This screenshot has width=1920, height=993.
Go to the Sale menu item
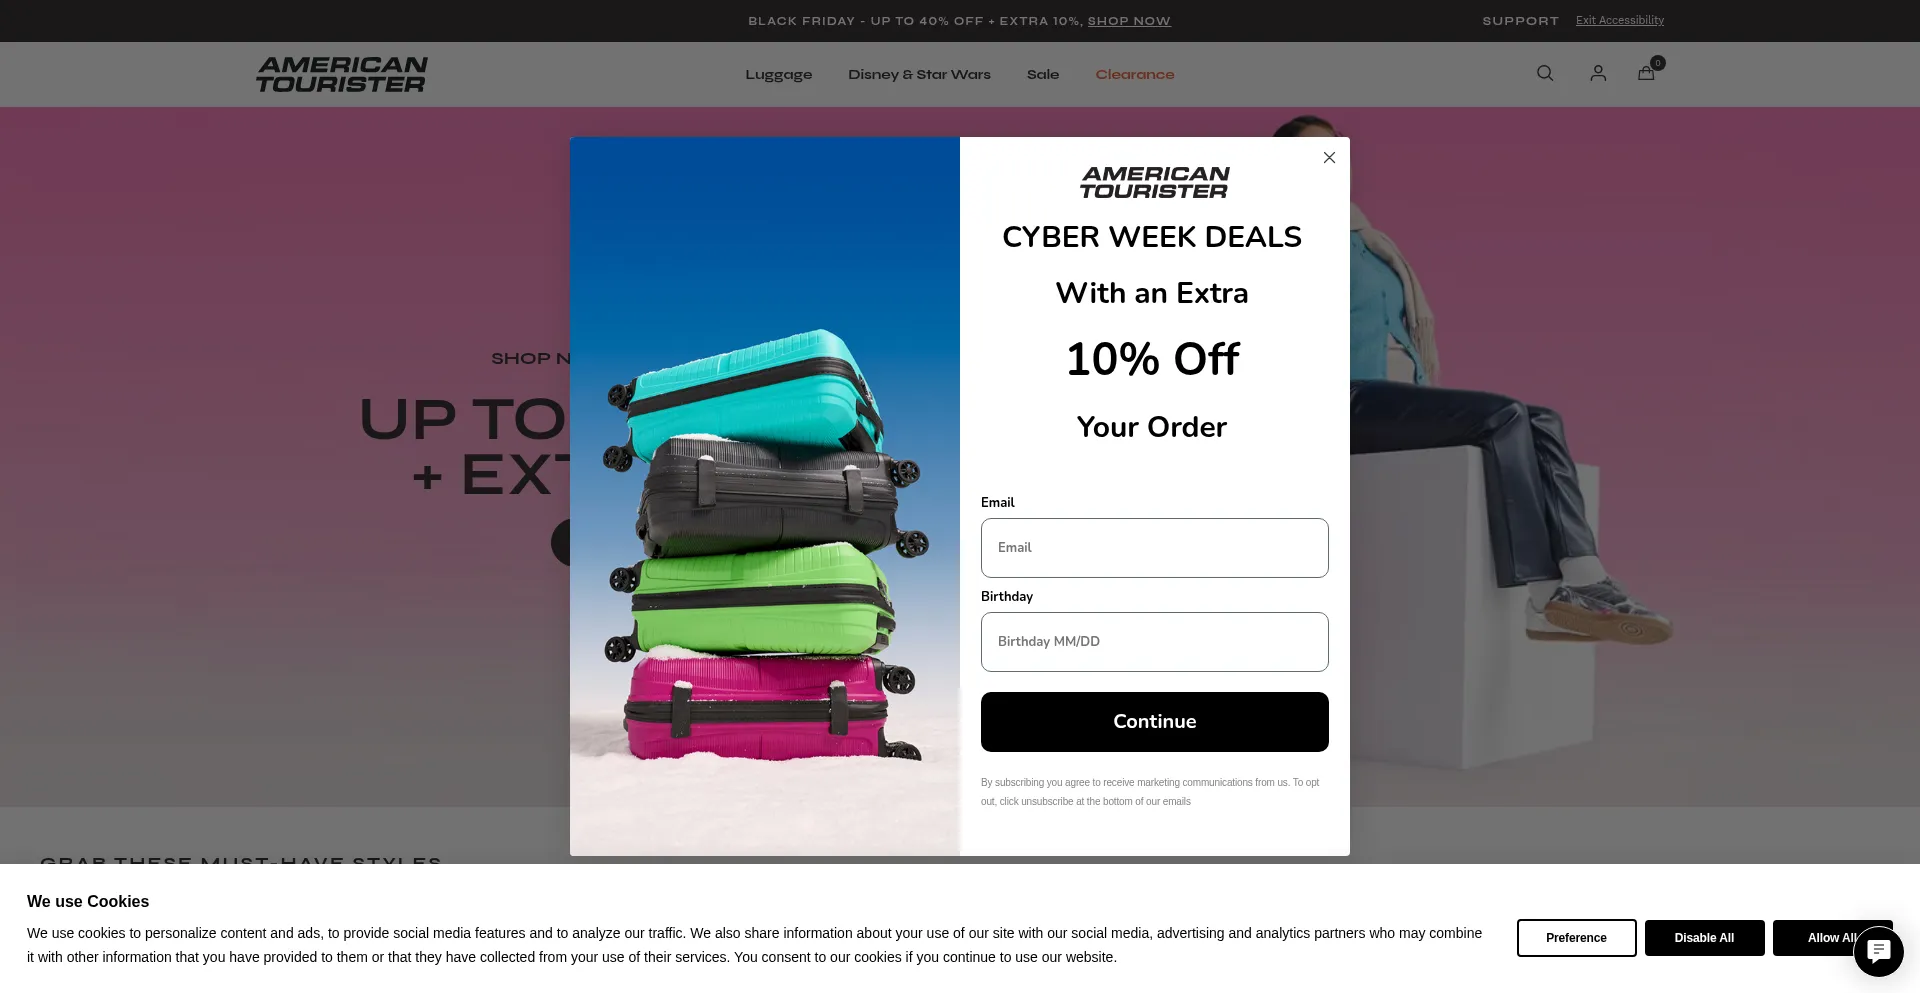[1042, 75]
